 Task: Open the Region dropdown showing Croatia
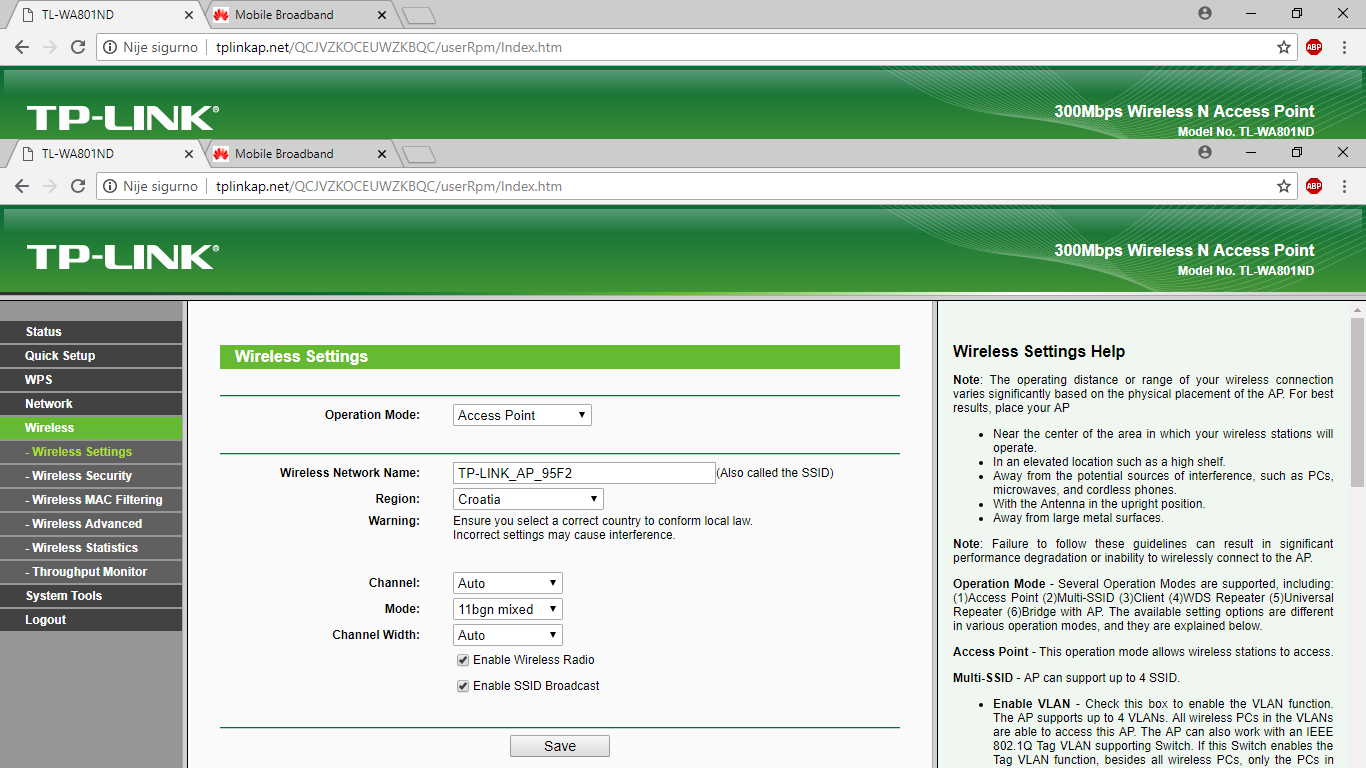click(528, 499)
